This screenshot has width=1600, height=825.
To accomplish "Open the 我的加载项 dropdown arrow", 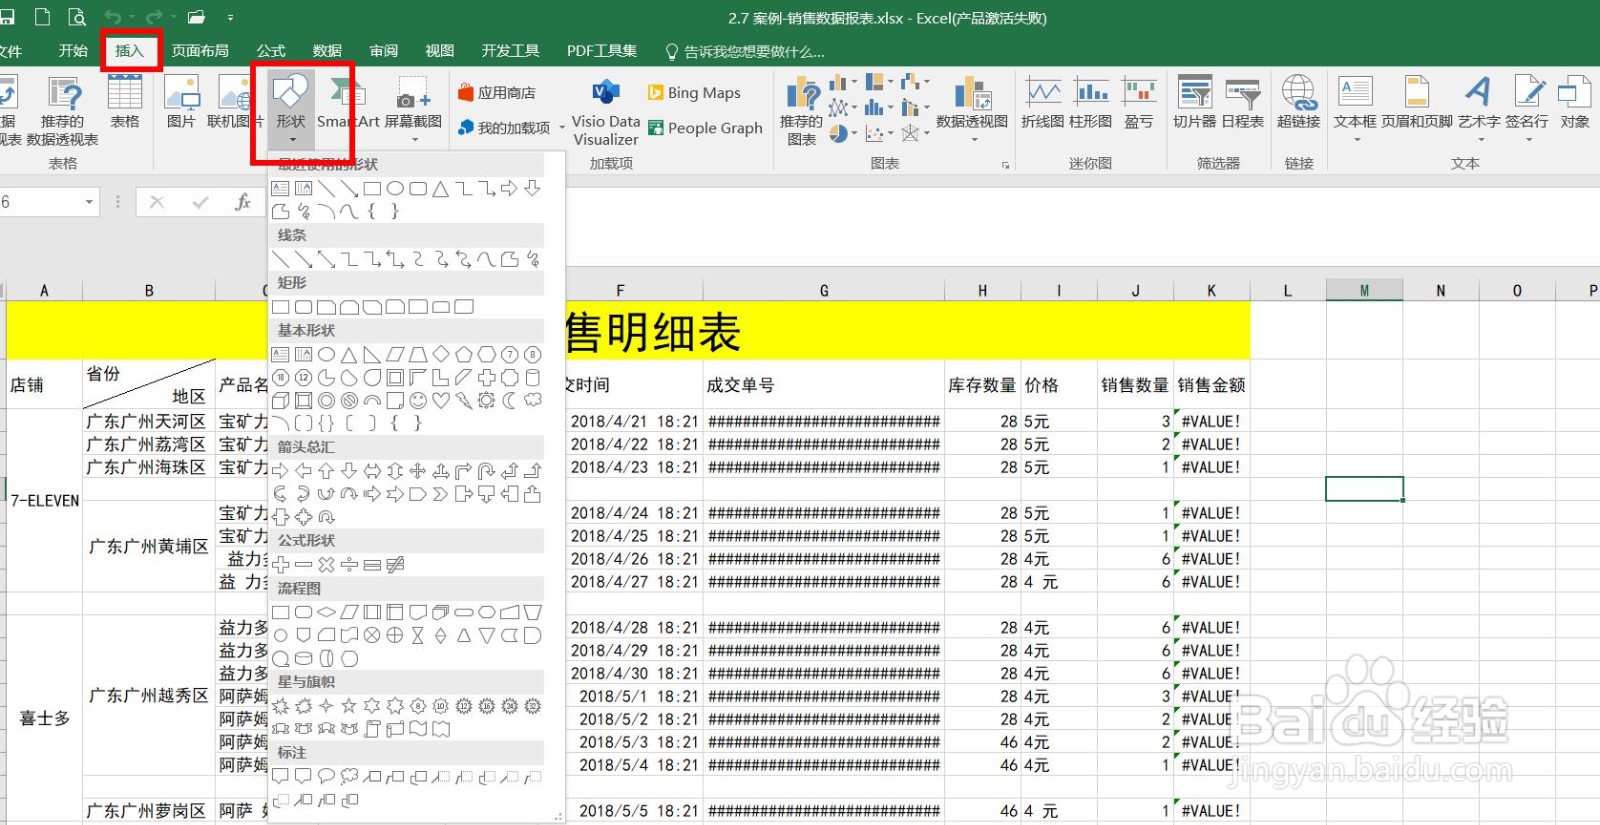I will [x=562, y=128].
